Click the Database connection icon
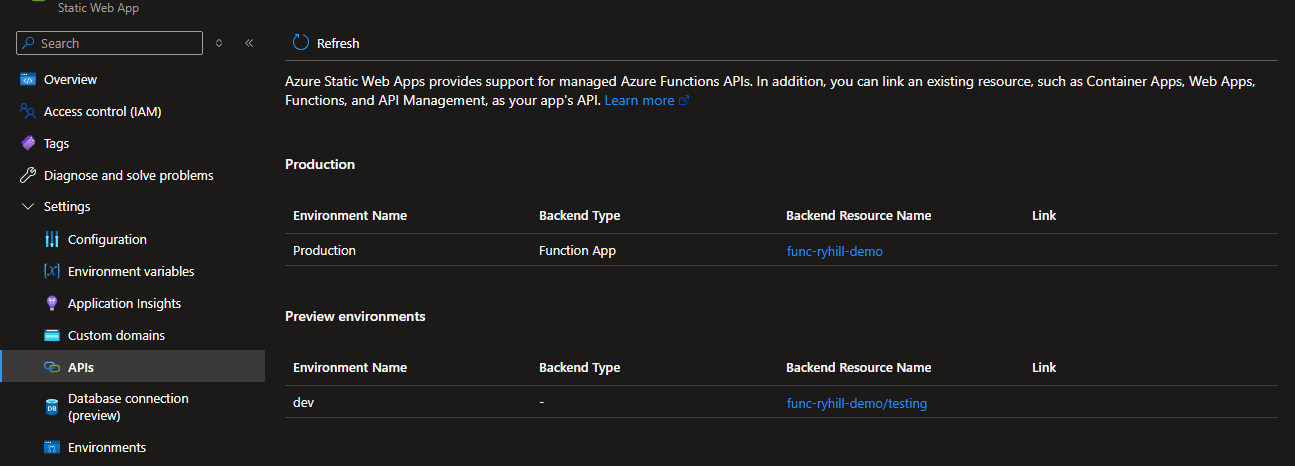Viewport: 1295px width, 466px height. tap(52, 407)
